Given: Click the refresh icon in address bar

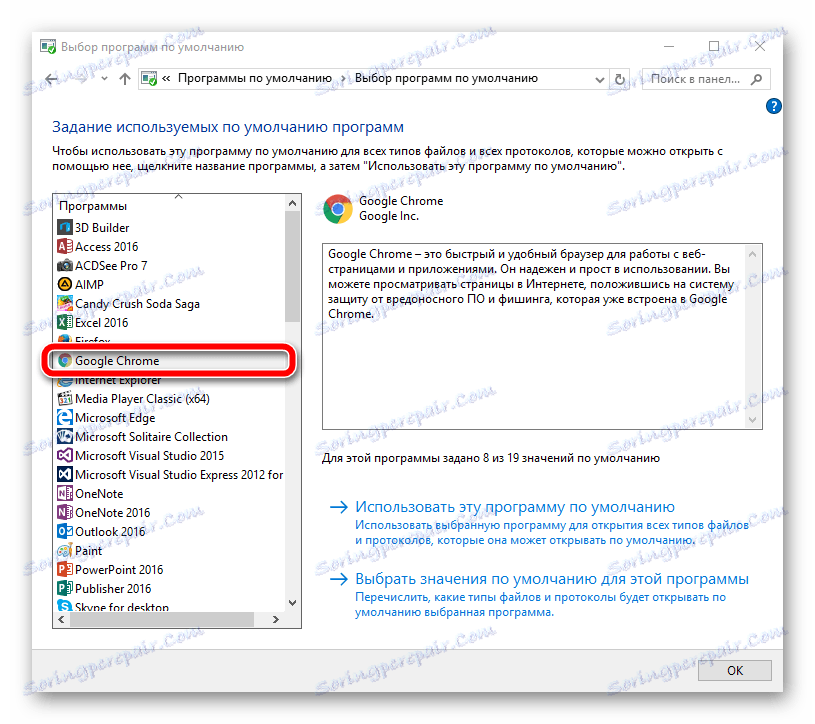Looking at the screenshot, I should (619, 79).
